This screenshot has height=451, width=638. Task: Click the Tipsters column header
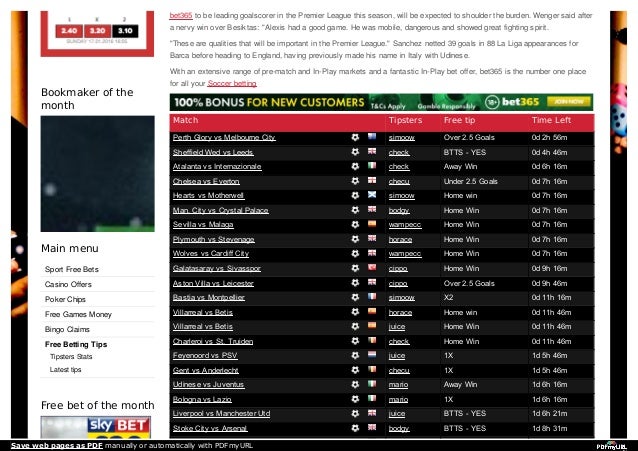(405, 120)
